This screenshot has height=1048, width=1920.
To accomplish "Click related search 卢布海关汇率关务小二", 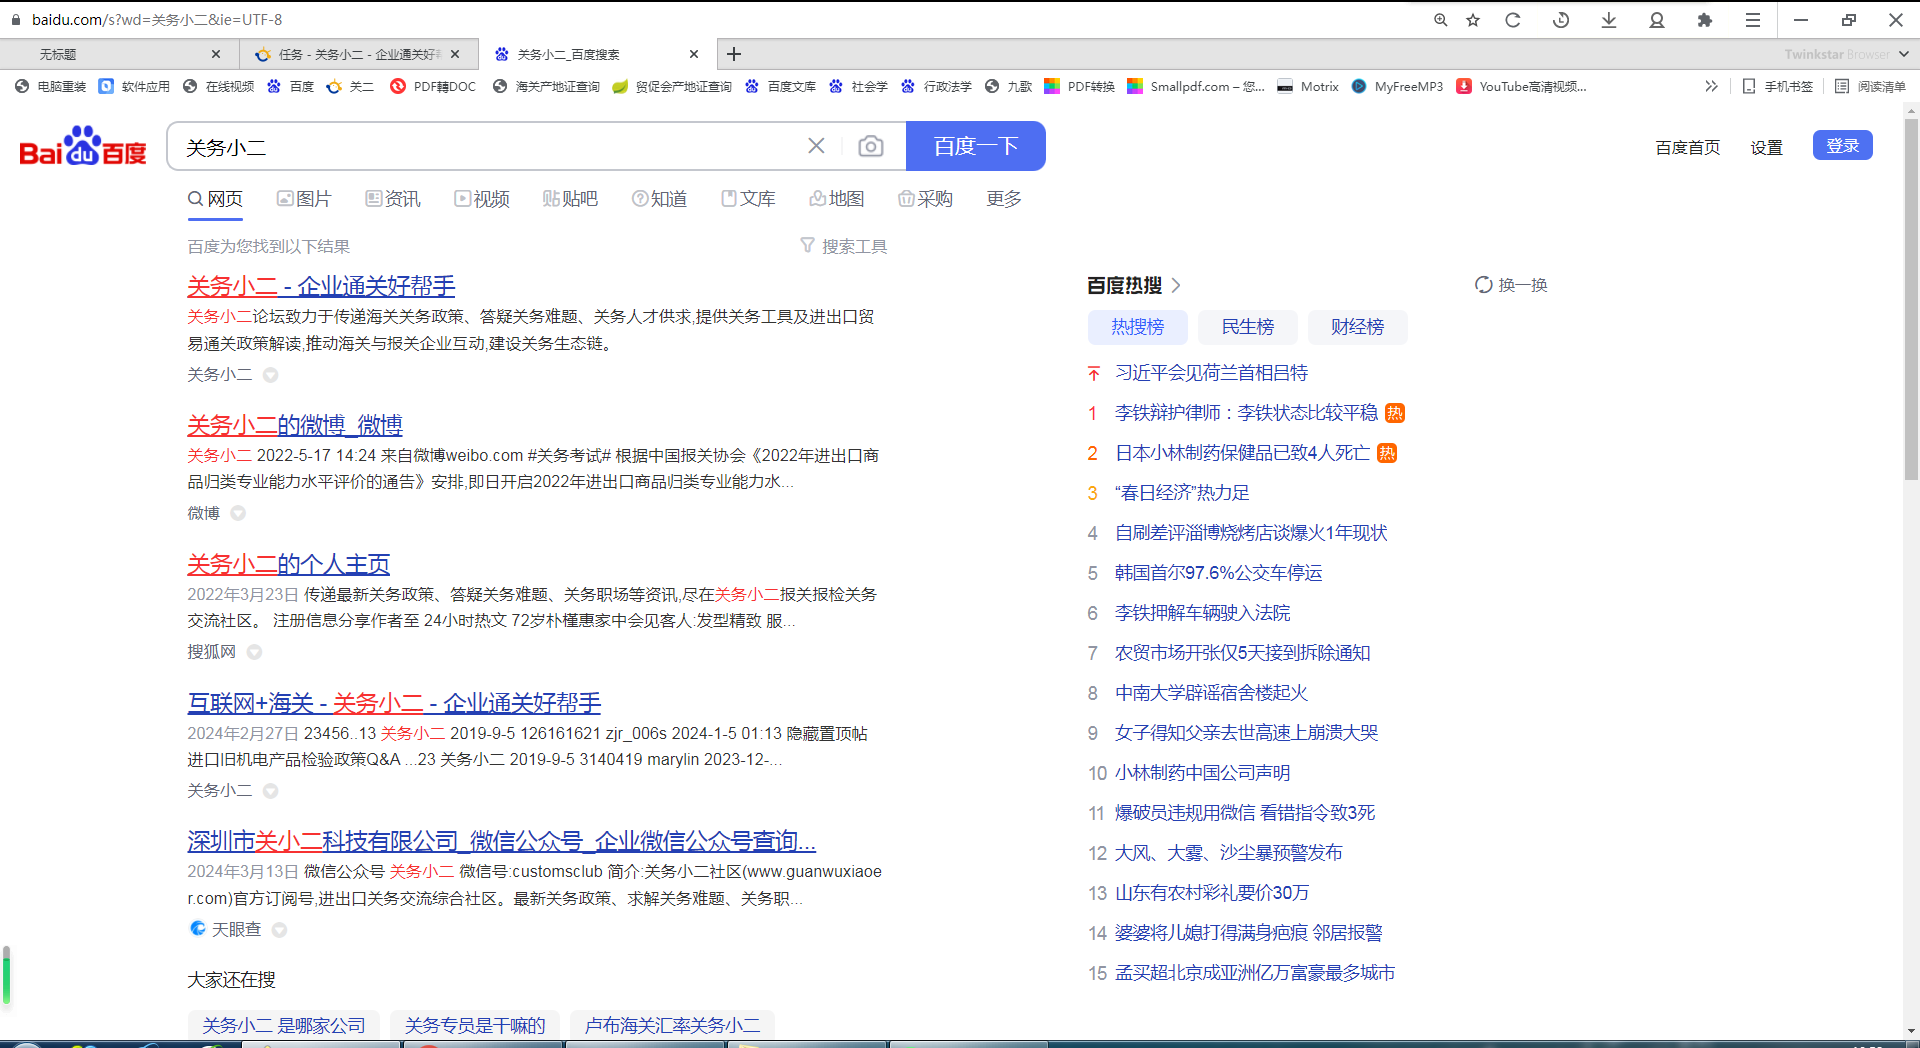I will click(x=672, y=1026).
